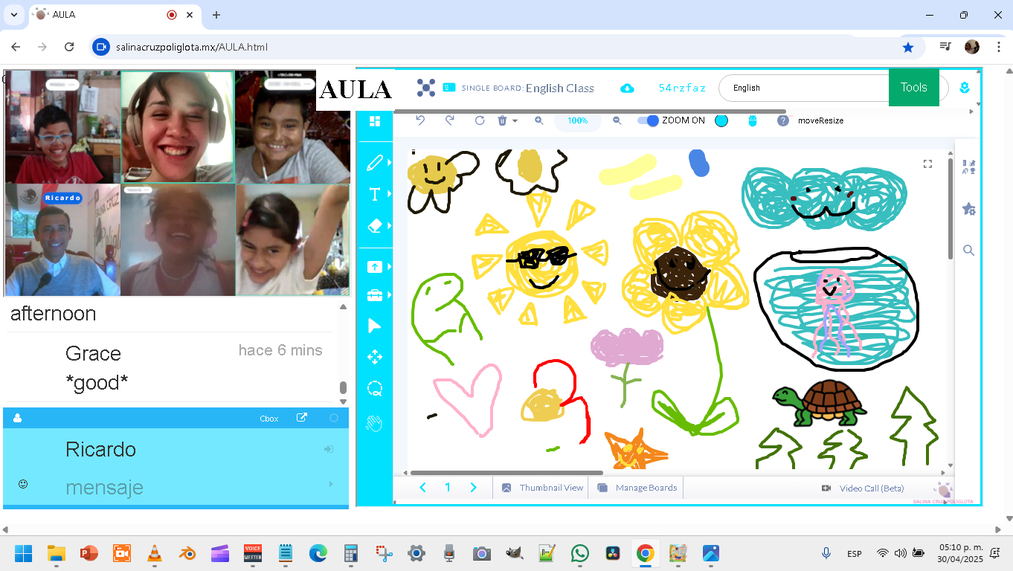This screenshot has width=1013, height=571.
Task: Expand the toolbox briefcase submenu
Action: (389, 295)
